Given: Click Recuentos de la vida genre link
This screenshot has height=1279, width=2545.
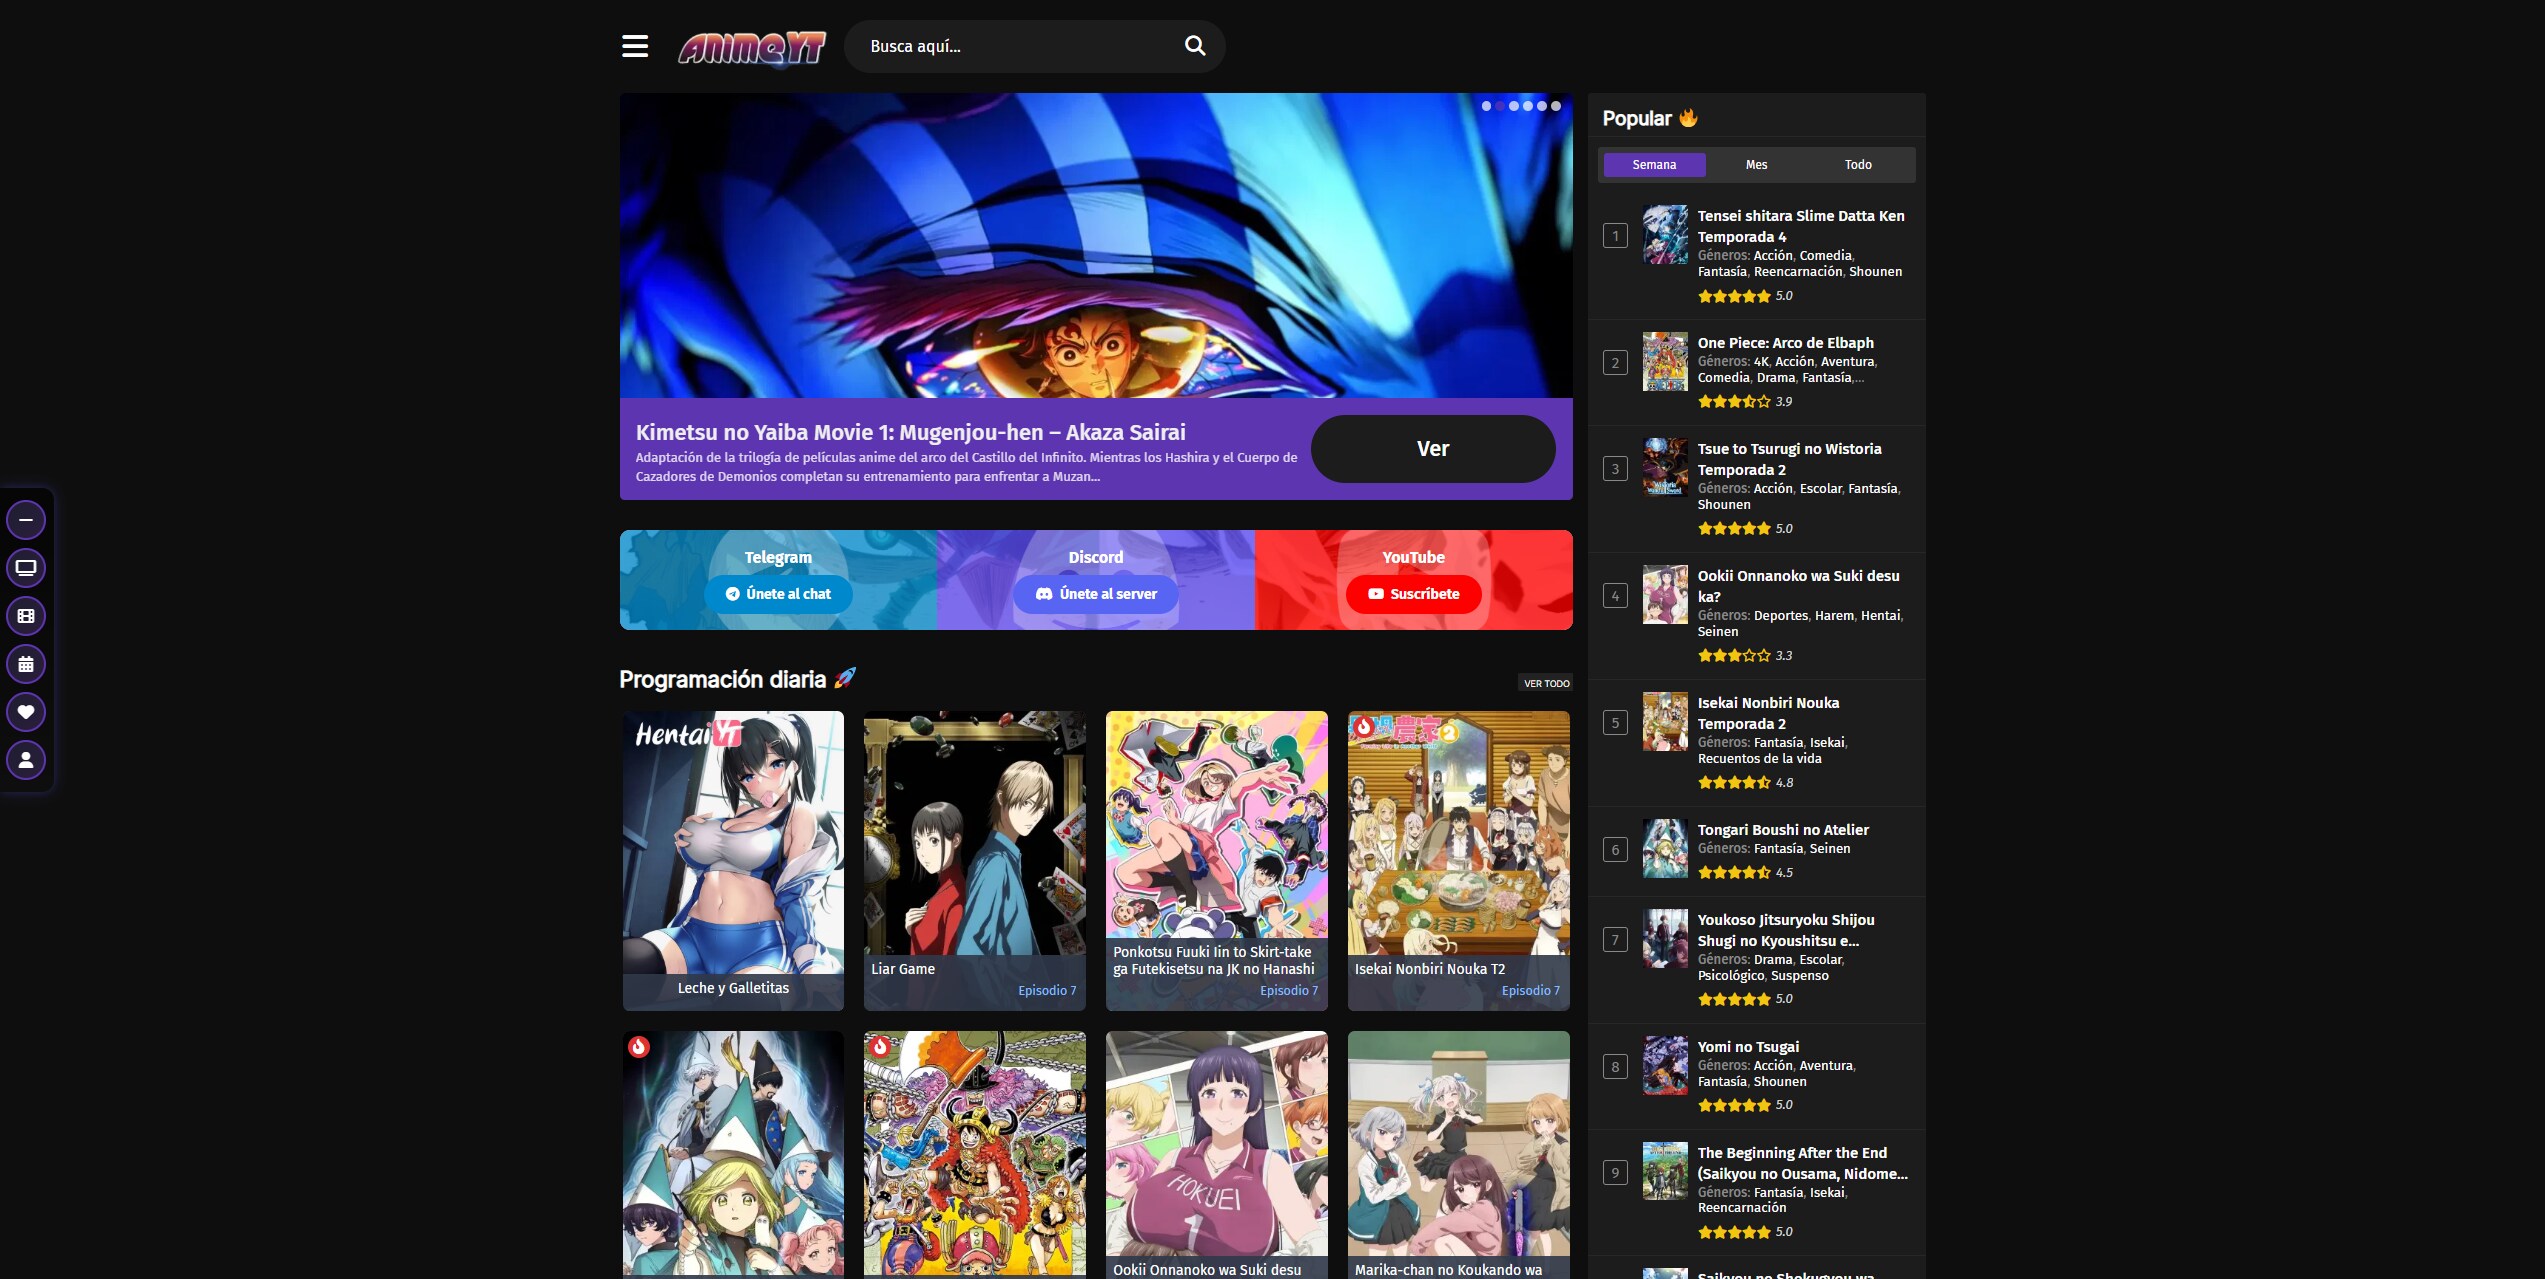Looking at the screenshot, I should [x=1760, y=759].
